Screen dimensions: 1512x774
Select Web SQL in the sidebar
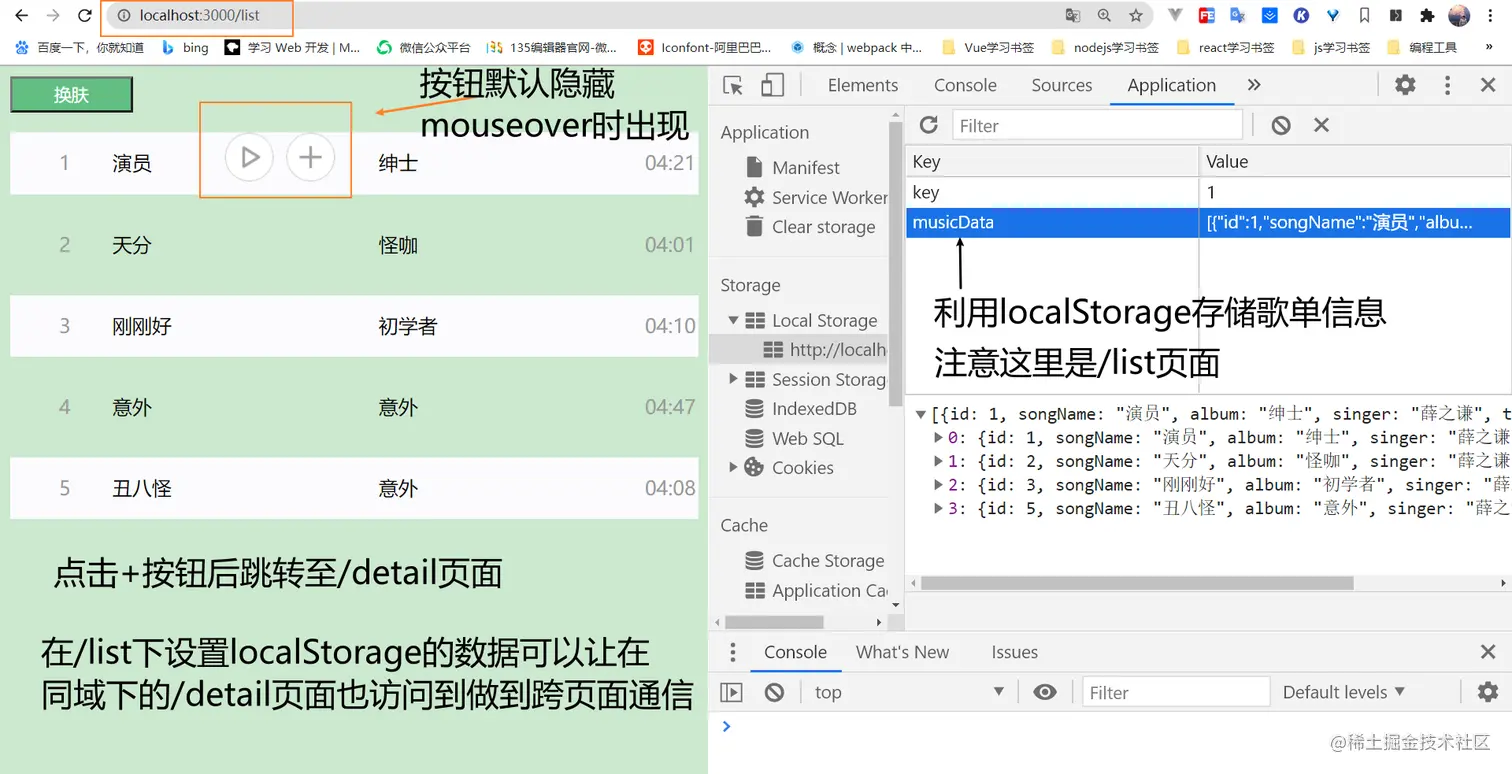pyautogui.click(x=794, y=439)
